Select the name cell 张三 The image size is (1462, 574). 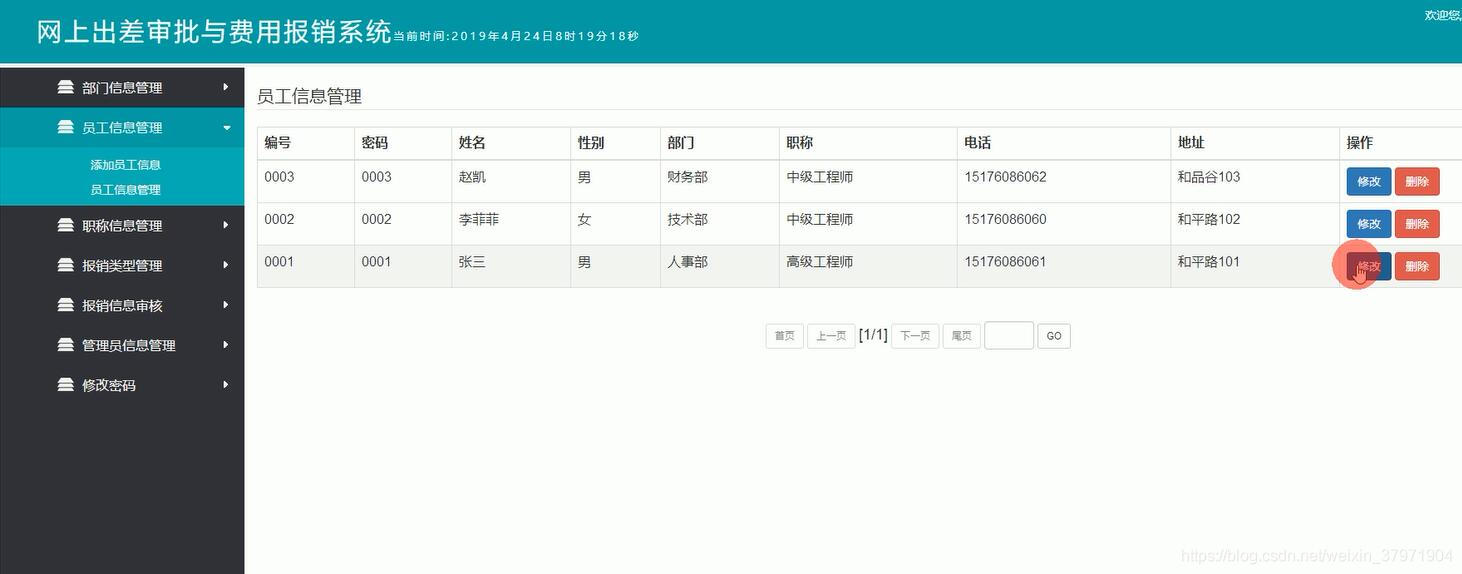pos(472,262)
